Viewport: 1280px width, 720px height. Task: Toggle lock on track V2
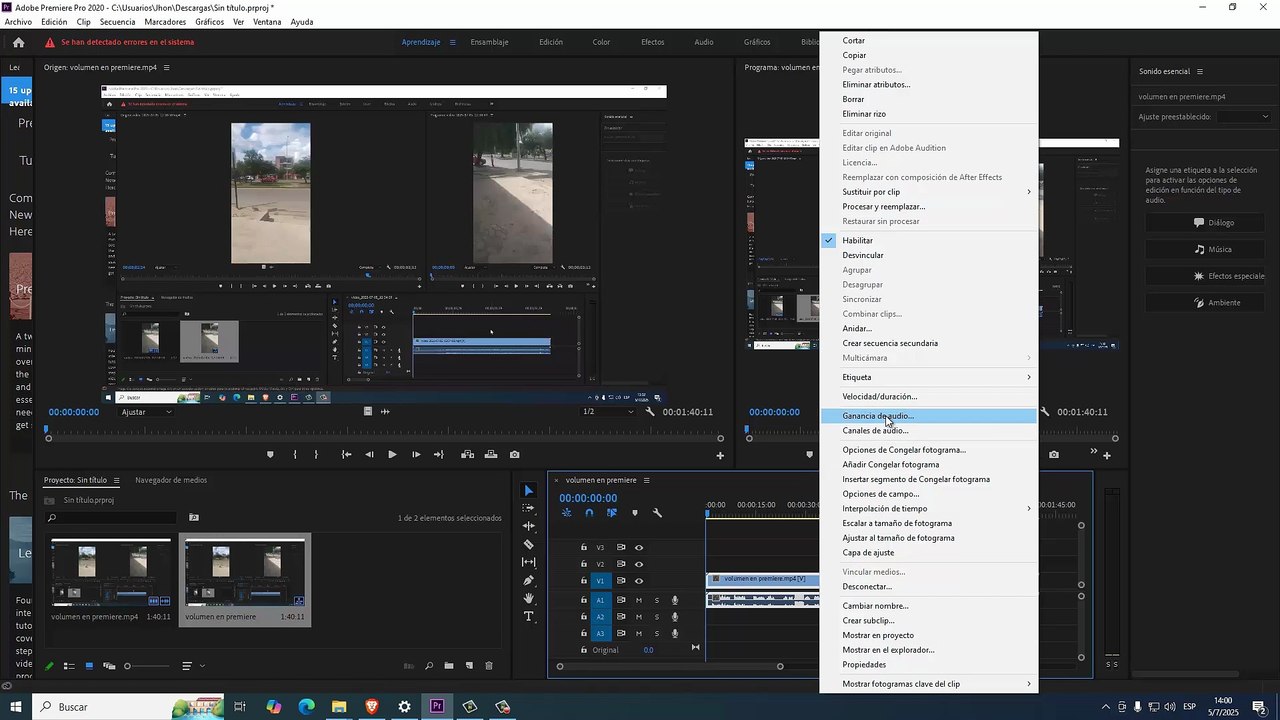(584, 564)
